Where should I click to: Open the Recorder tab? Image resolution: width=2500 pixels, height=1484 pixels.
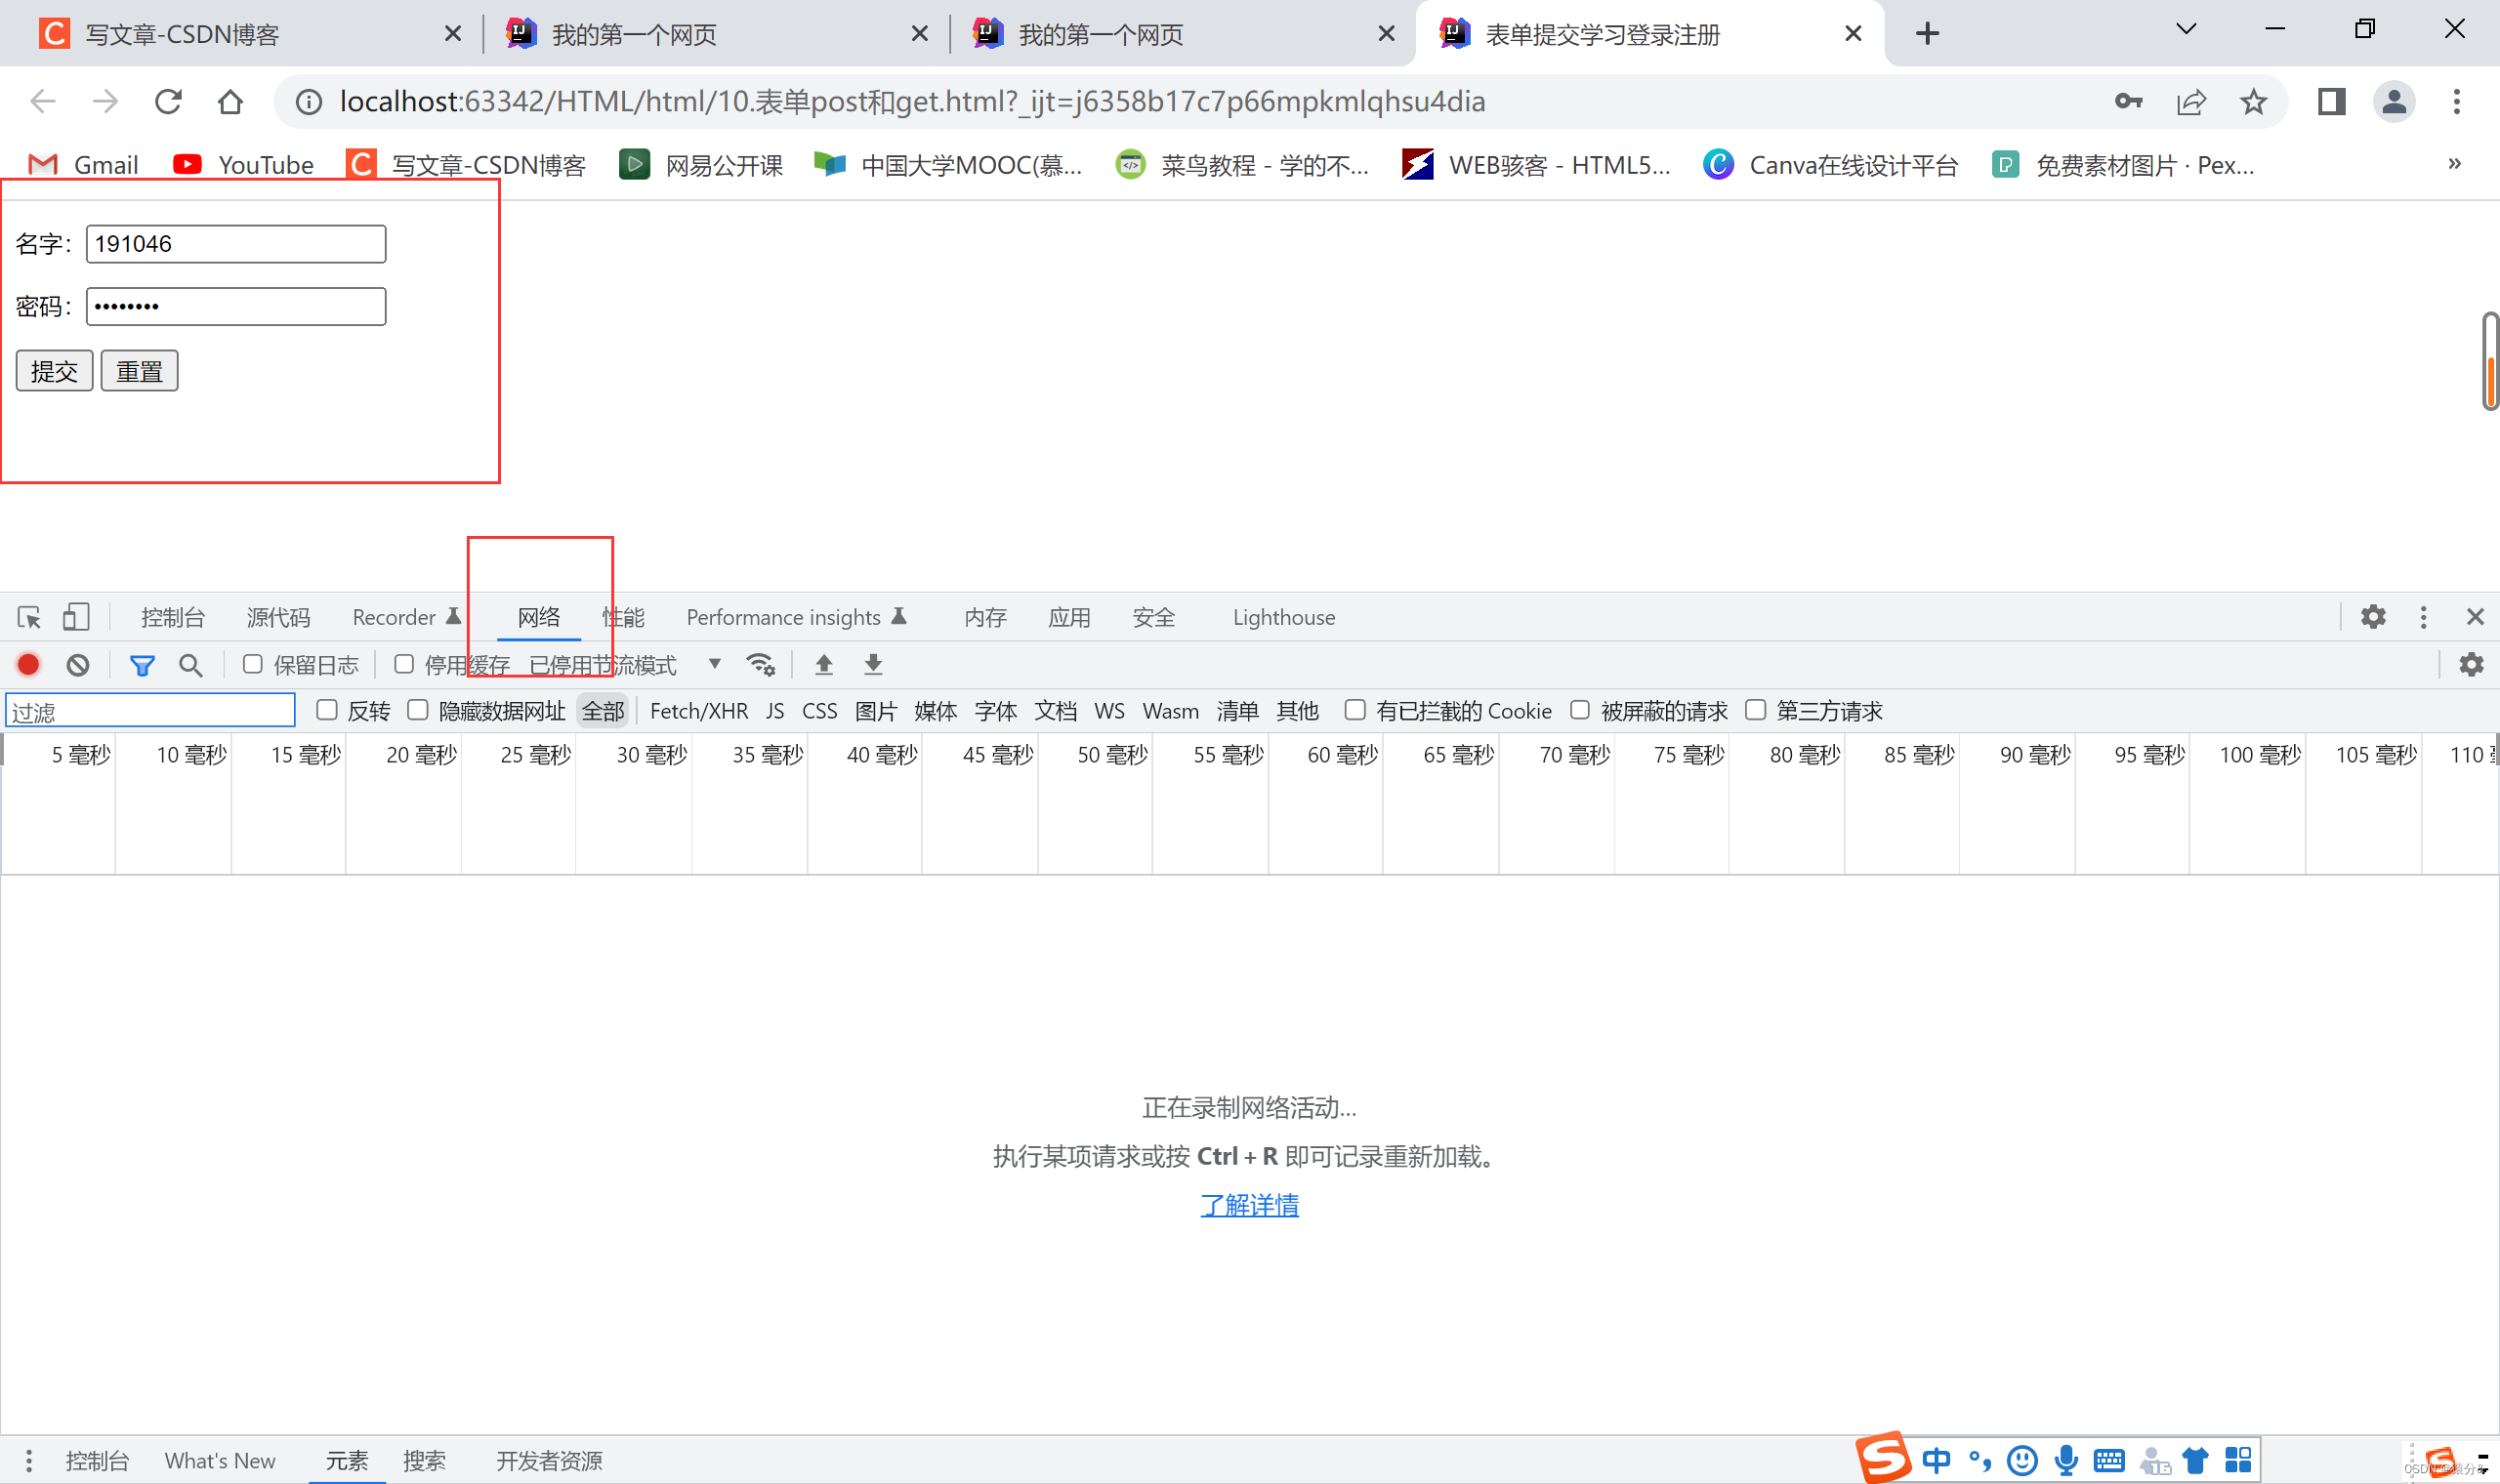(x=406, y=617)
